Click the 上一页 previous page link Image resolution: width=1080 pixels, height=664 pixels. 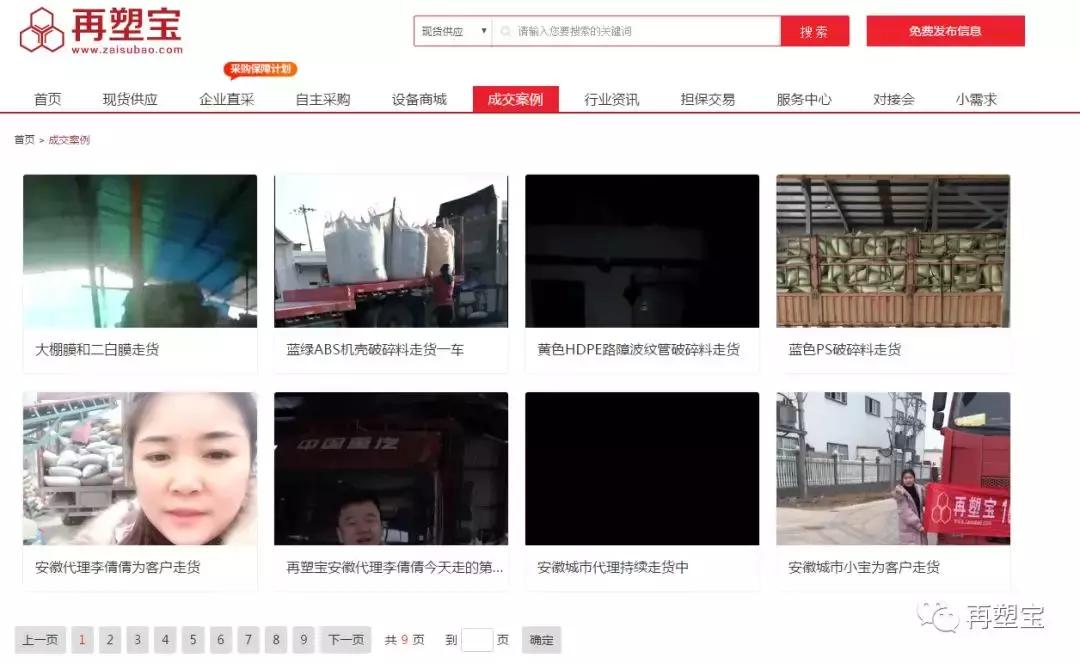[40, 639]
